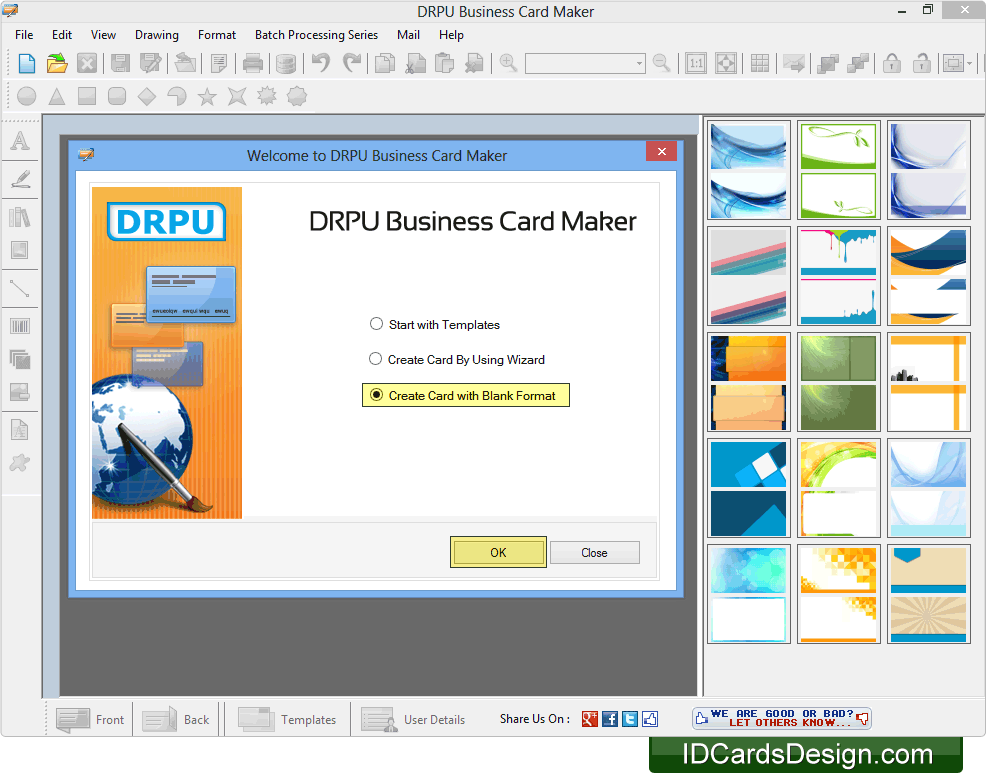
Task: Choose the green leaf template thumbnail
Action: (x=838, y=170)
